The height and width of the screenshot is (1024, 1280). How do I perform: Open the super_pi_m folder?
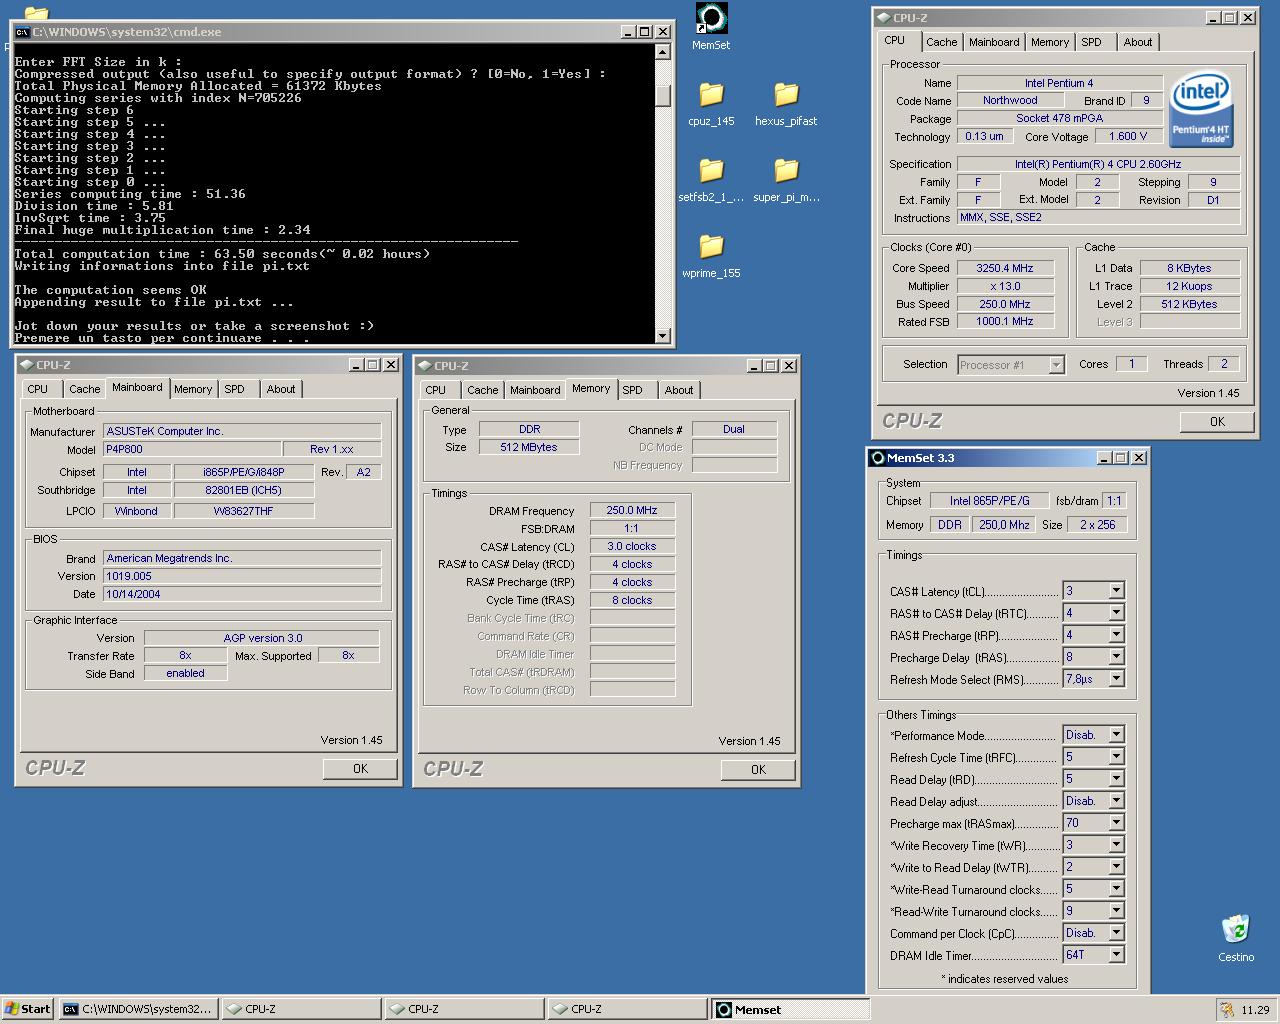coord(786,180)
